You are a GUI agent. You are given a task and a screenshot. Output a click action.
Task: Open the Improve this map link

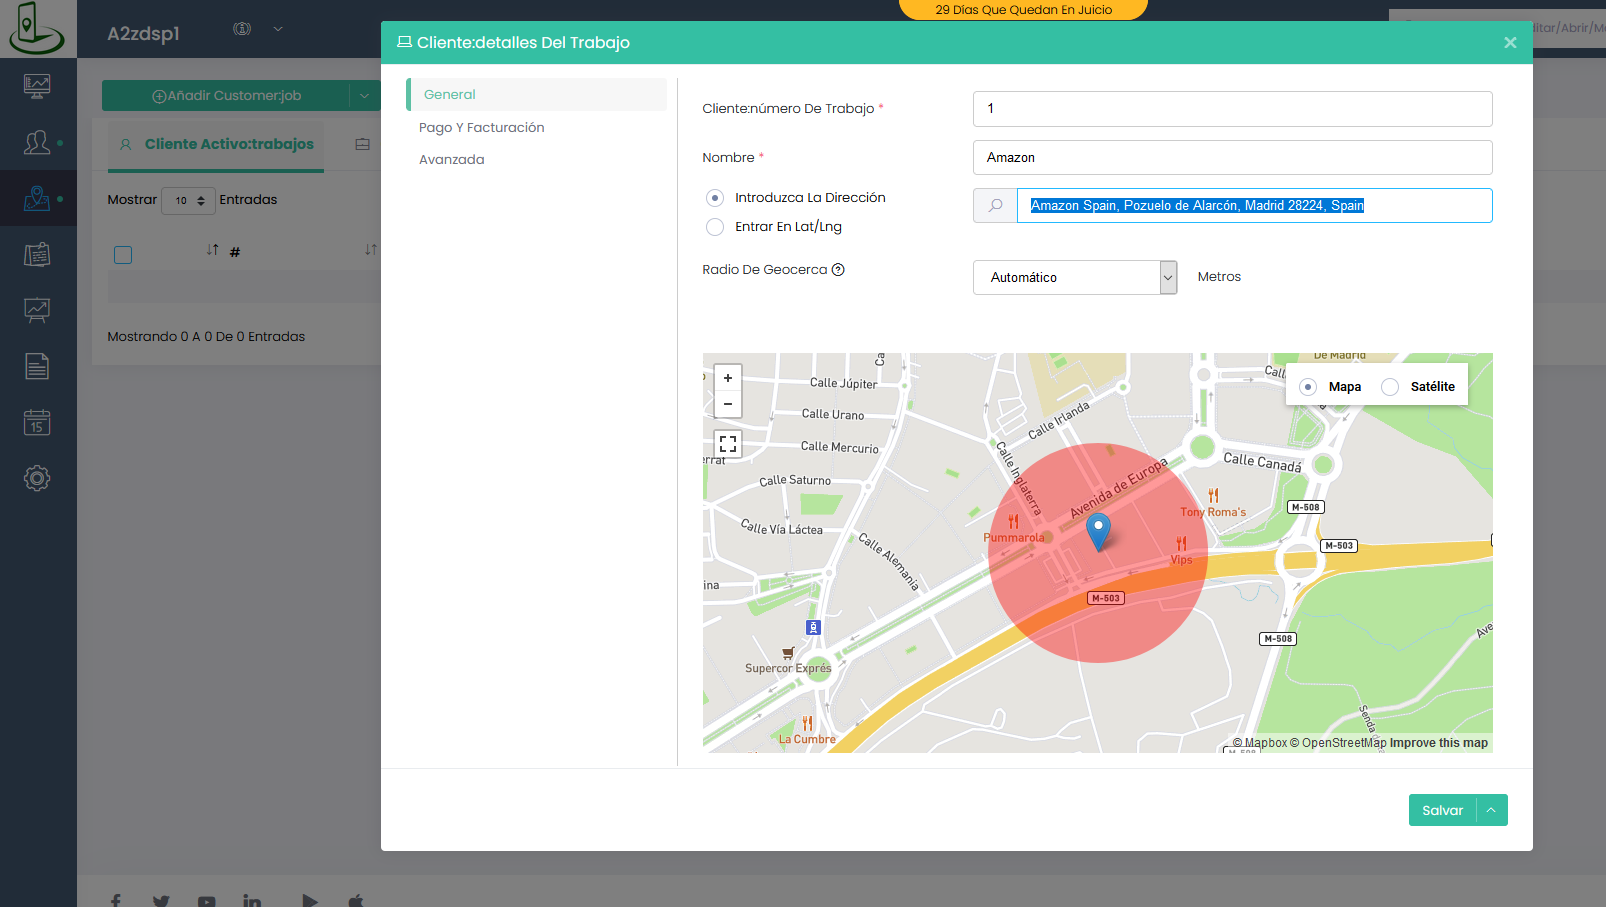[x=1439, y=743]
